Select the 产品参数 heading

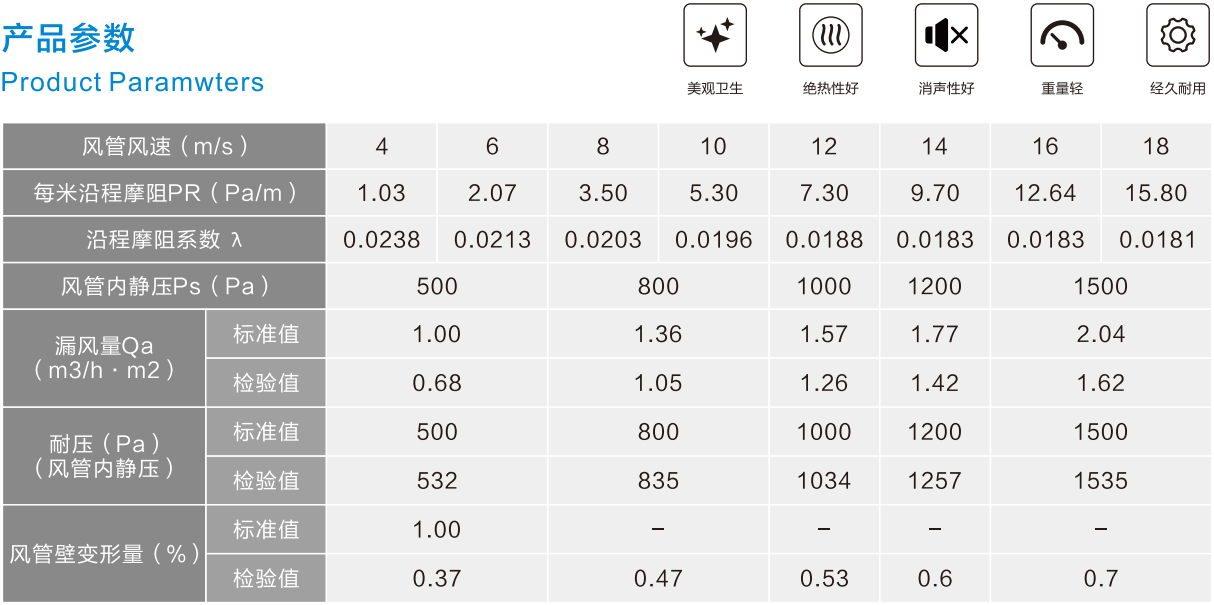(x=68, y=37)
